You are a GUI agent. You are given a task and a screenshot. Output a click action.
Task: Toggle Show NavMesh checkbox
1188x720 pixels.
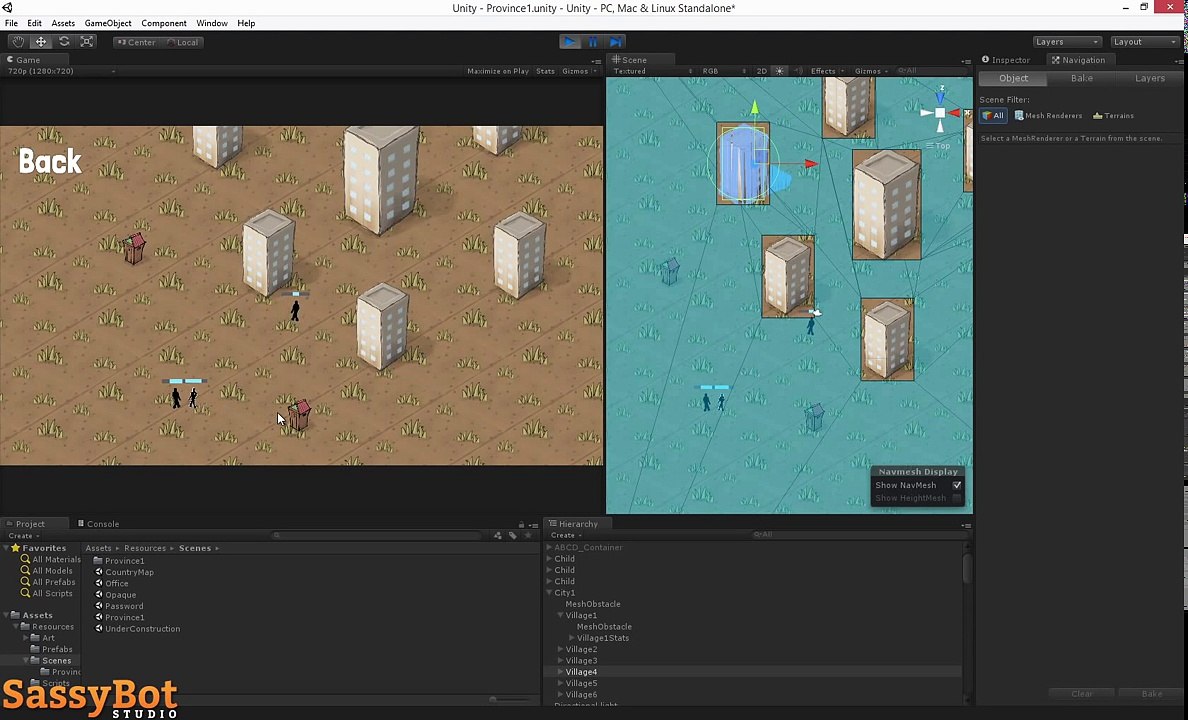click(x=957, y=485)
